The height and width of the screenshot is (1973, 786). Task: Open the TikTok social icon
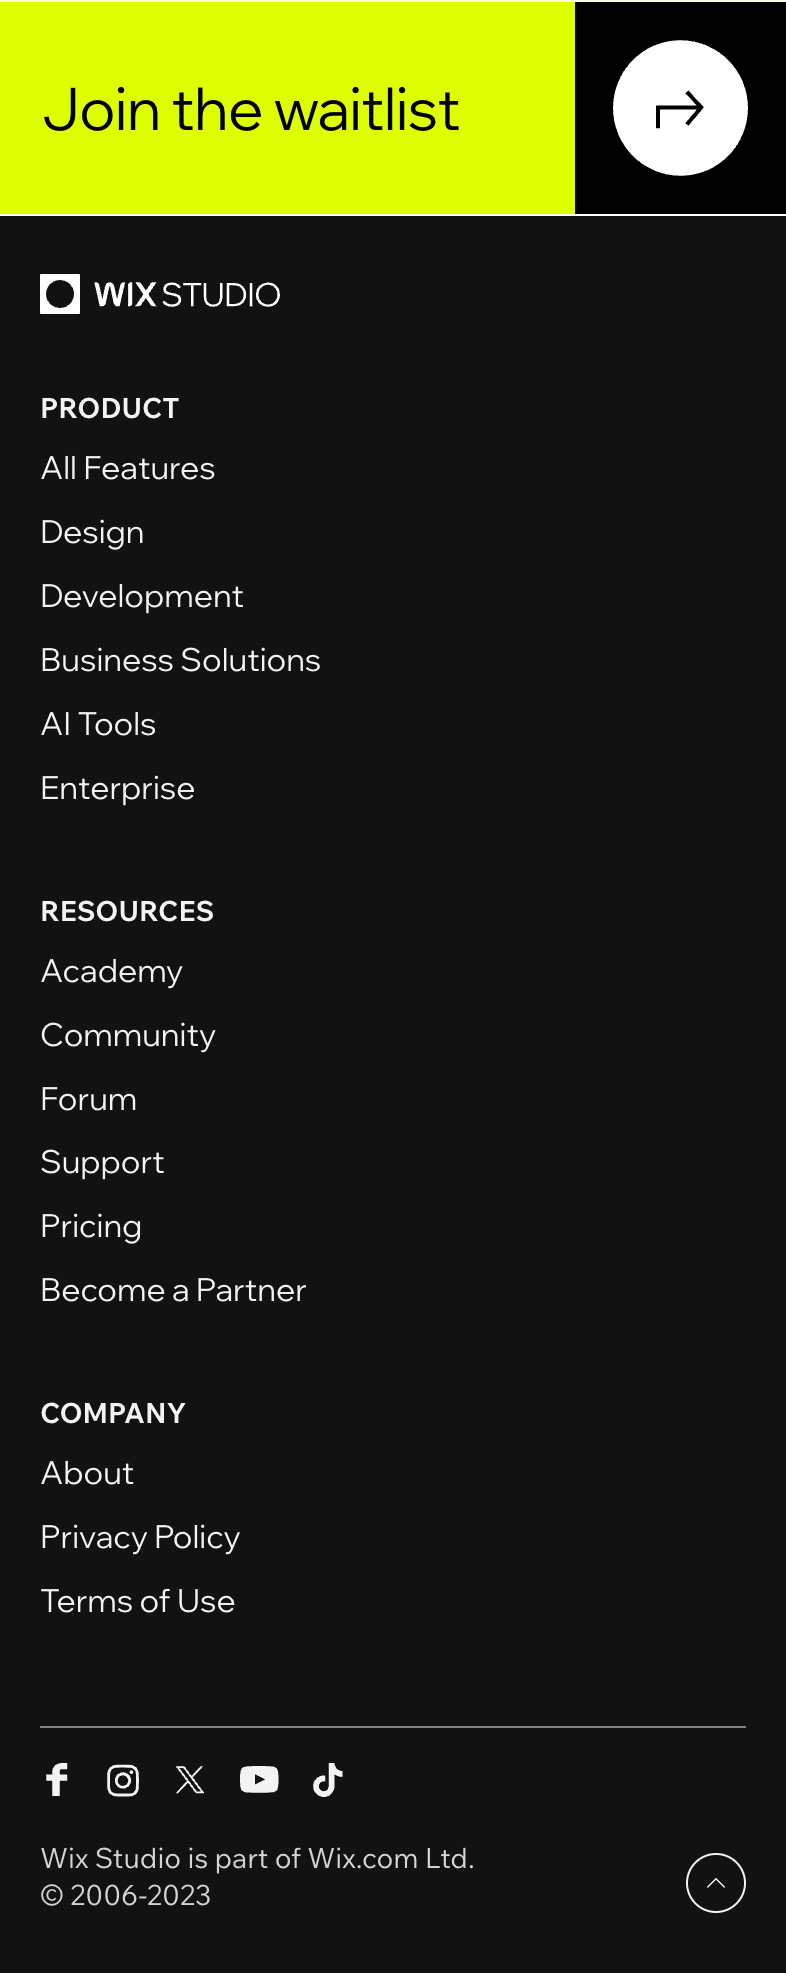click(x=327, y=1780)
